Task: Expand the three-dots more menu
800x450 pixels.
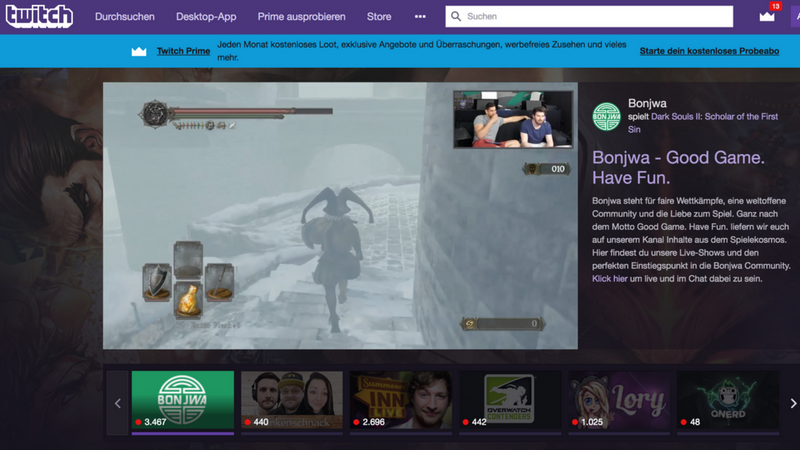Action: click(x=420, y=16)
